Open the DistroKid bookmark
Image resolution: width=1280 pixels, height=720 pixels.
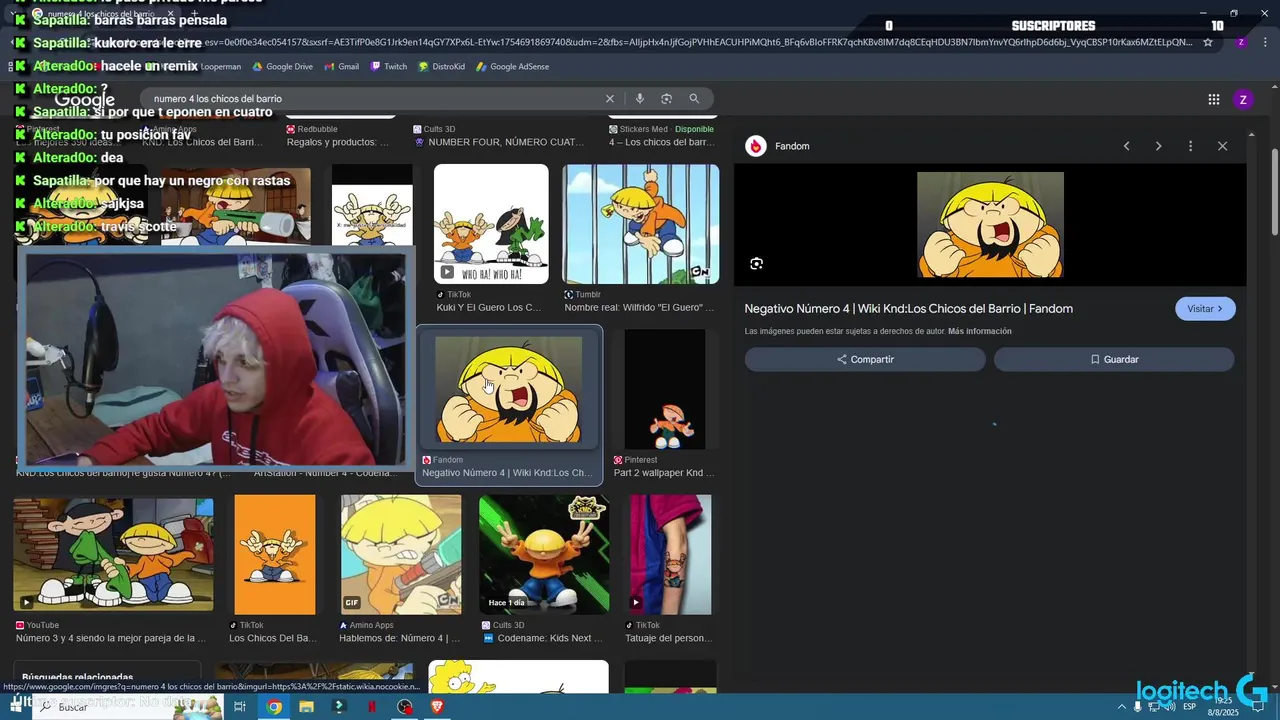442,67
